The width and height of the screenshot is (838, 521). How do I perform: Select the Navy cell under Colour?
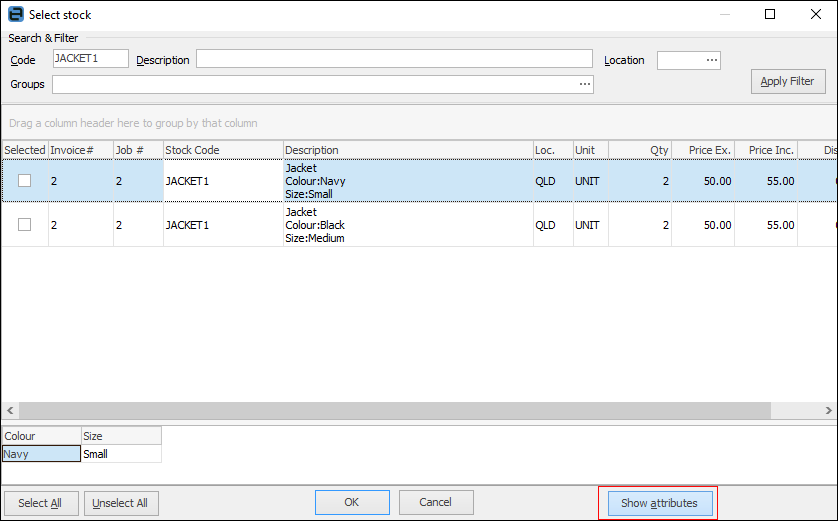click(x=42, y=454)
